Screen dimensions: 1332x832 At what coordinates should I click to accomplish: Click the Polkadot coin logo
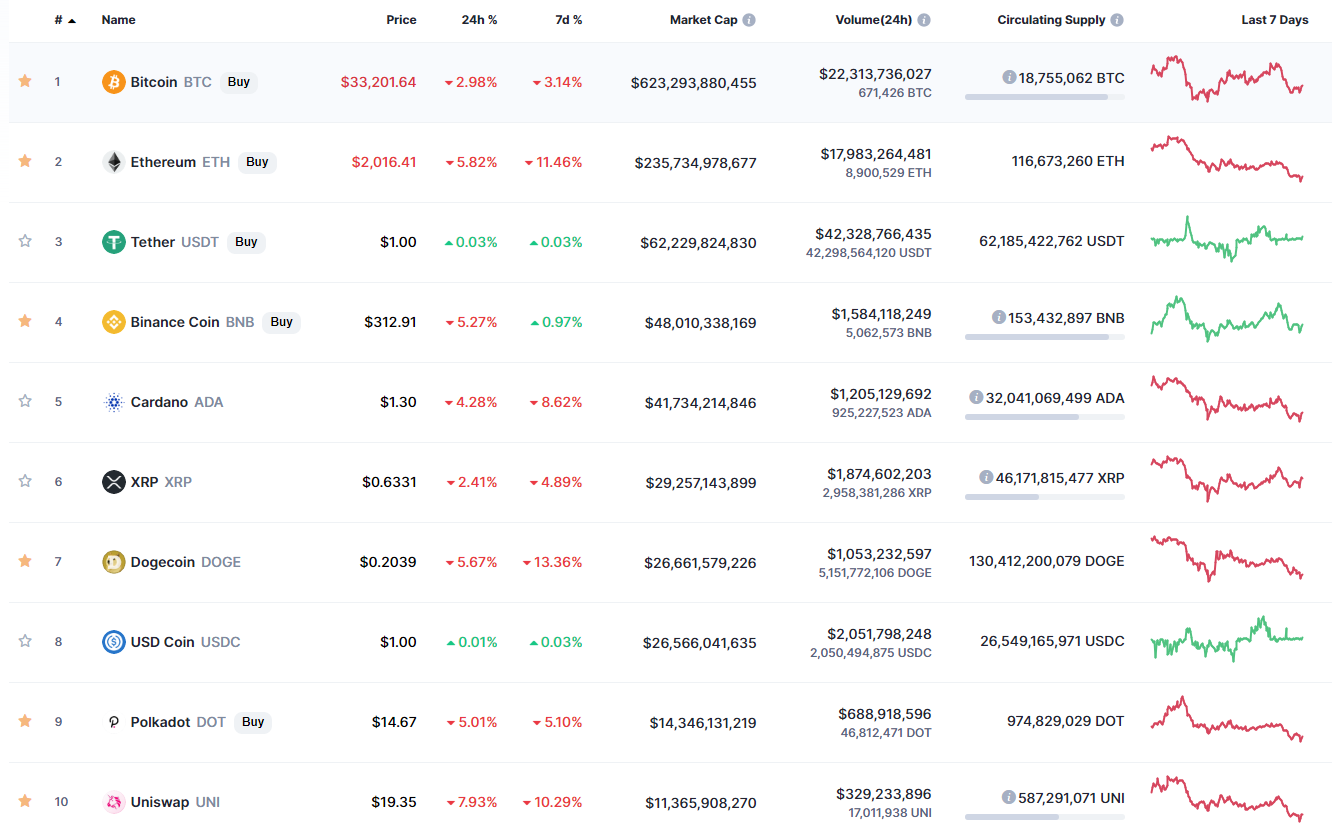click(114, 722)
